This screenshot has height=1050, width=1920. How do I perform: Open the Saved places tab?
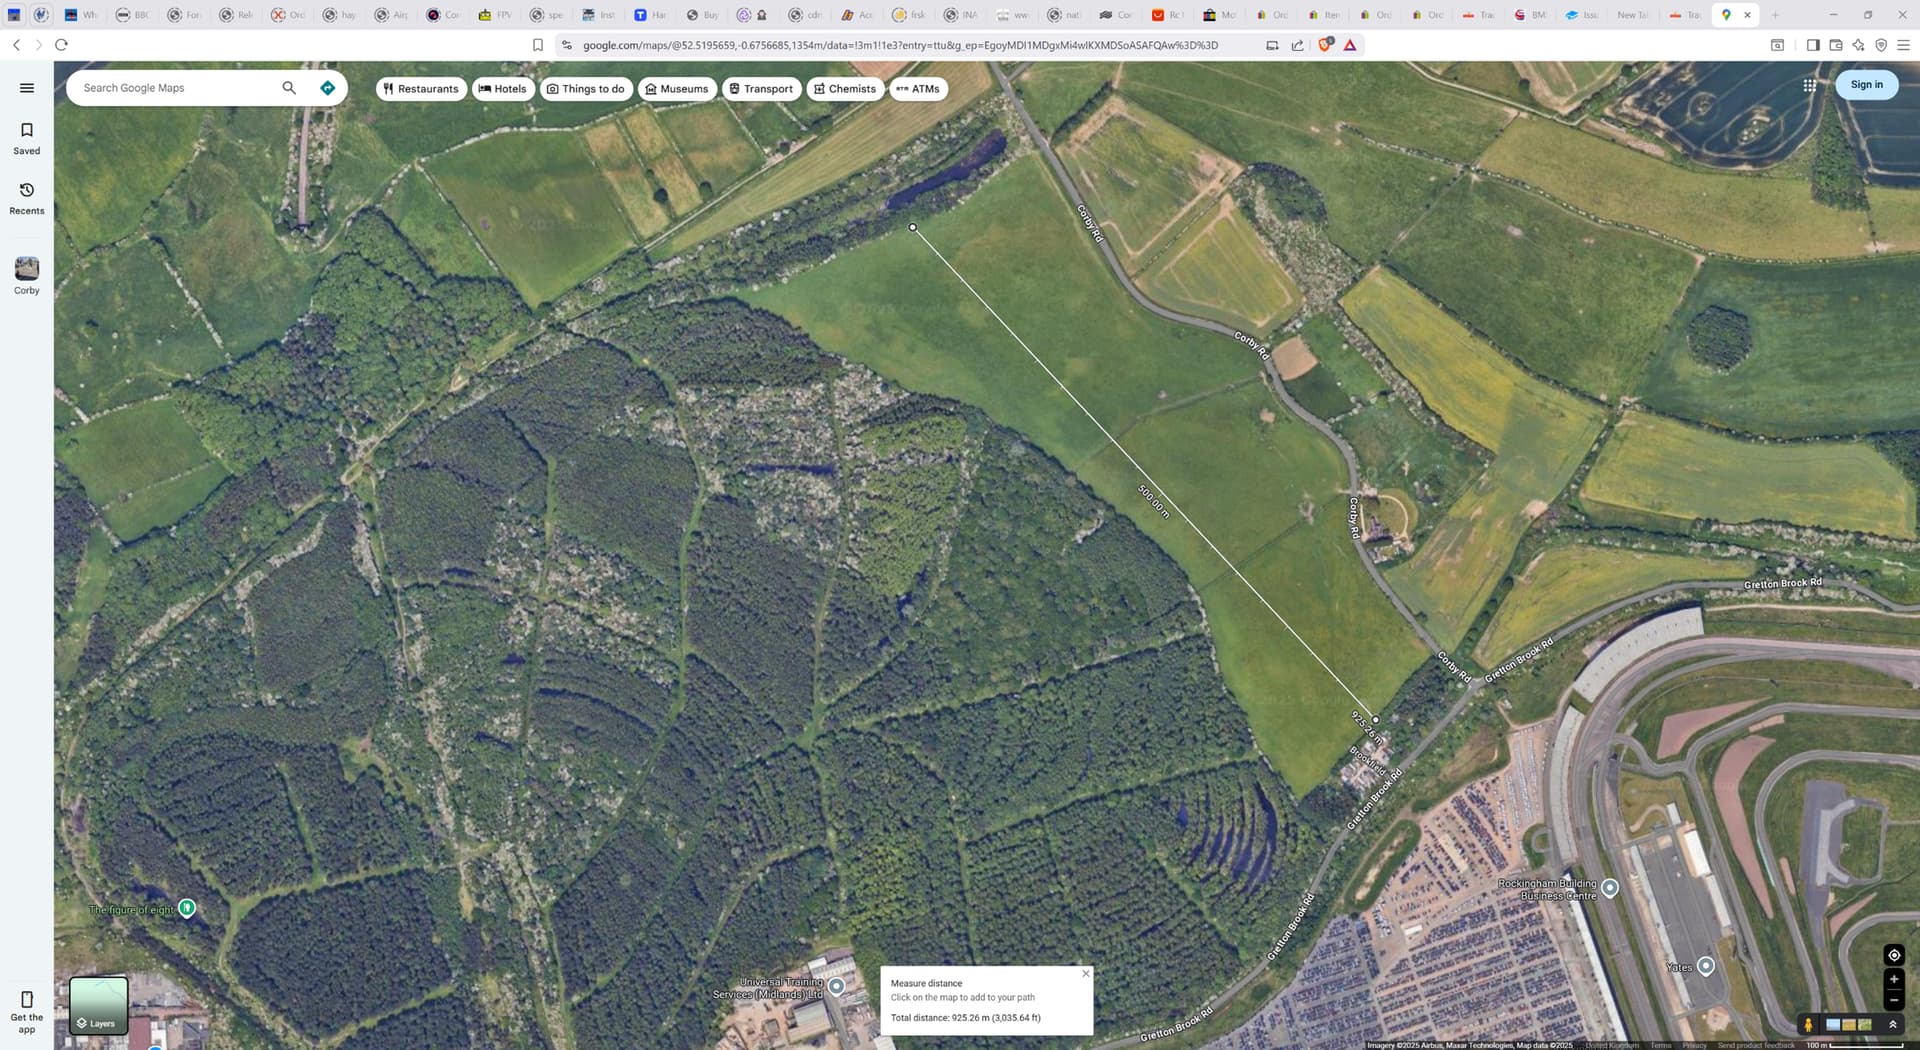tap(27, 138)
